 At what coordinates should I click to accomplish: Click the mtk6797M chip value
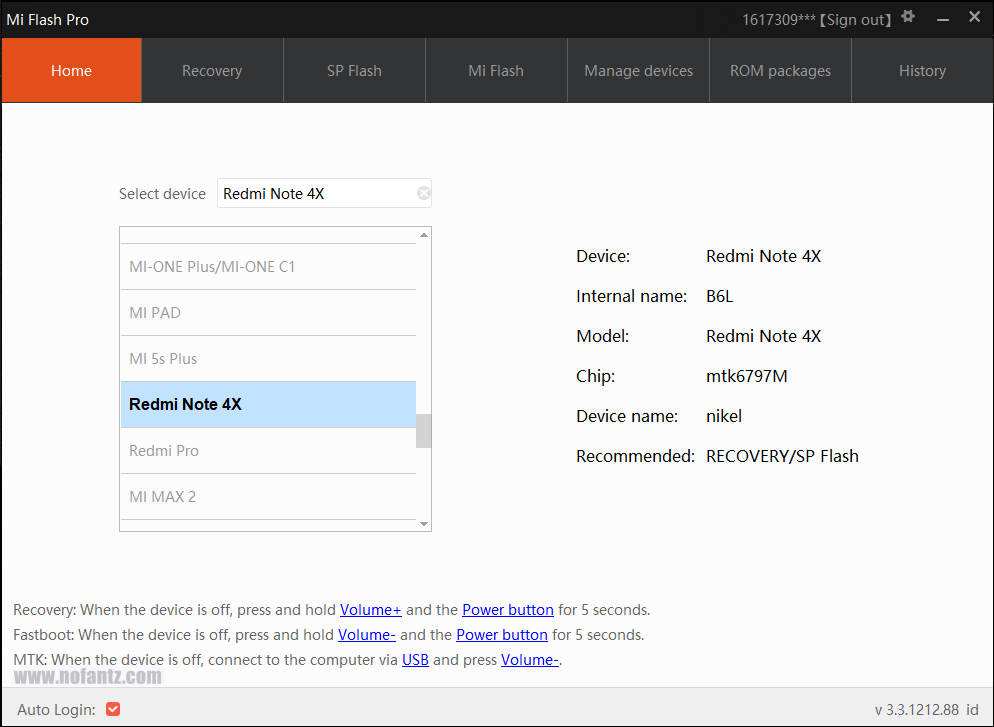[x=747, y=376]
